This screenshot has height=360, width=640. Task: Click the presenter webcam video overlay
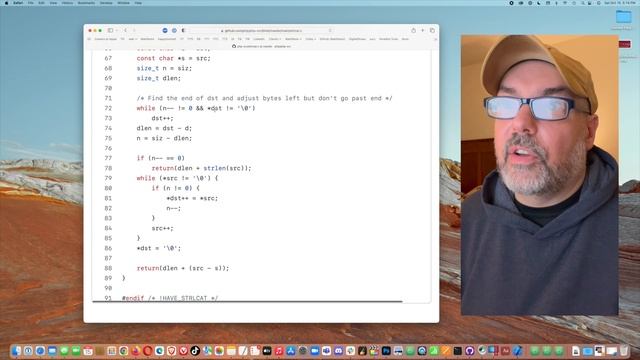[540, 175]
